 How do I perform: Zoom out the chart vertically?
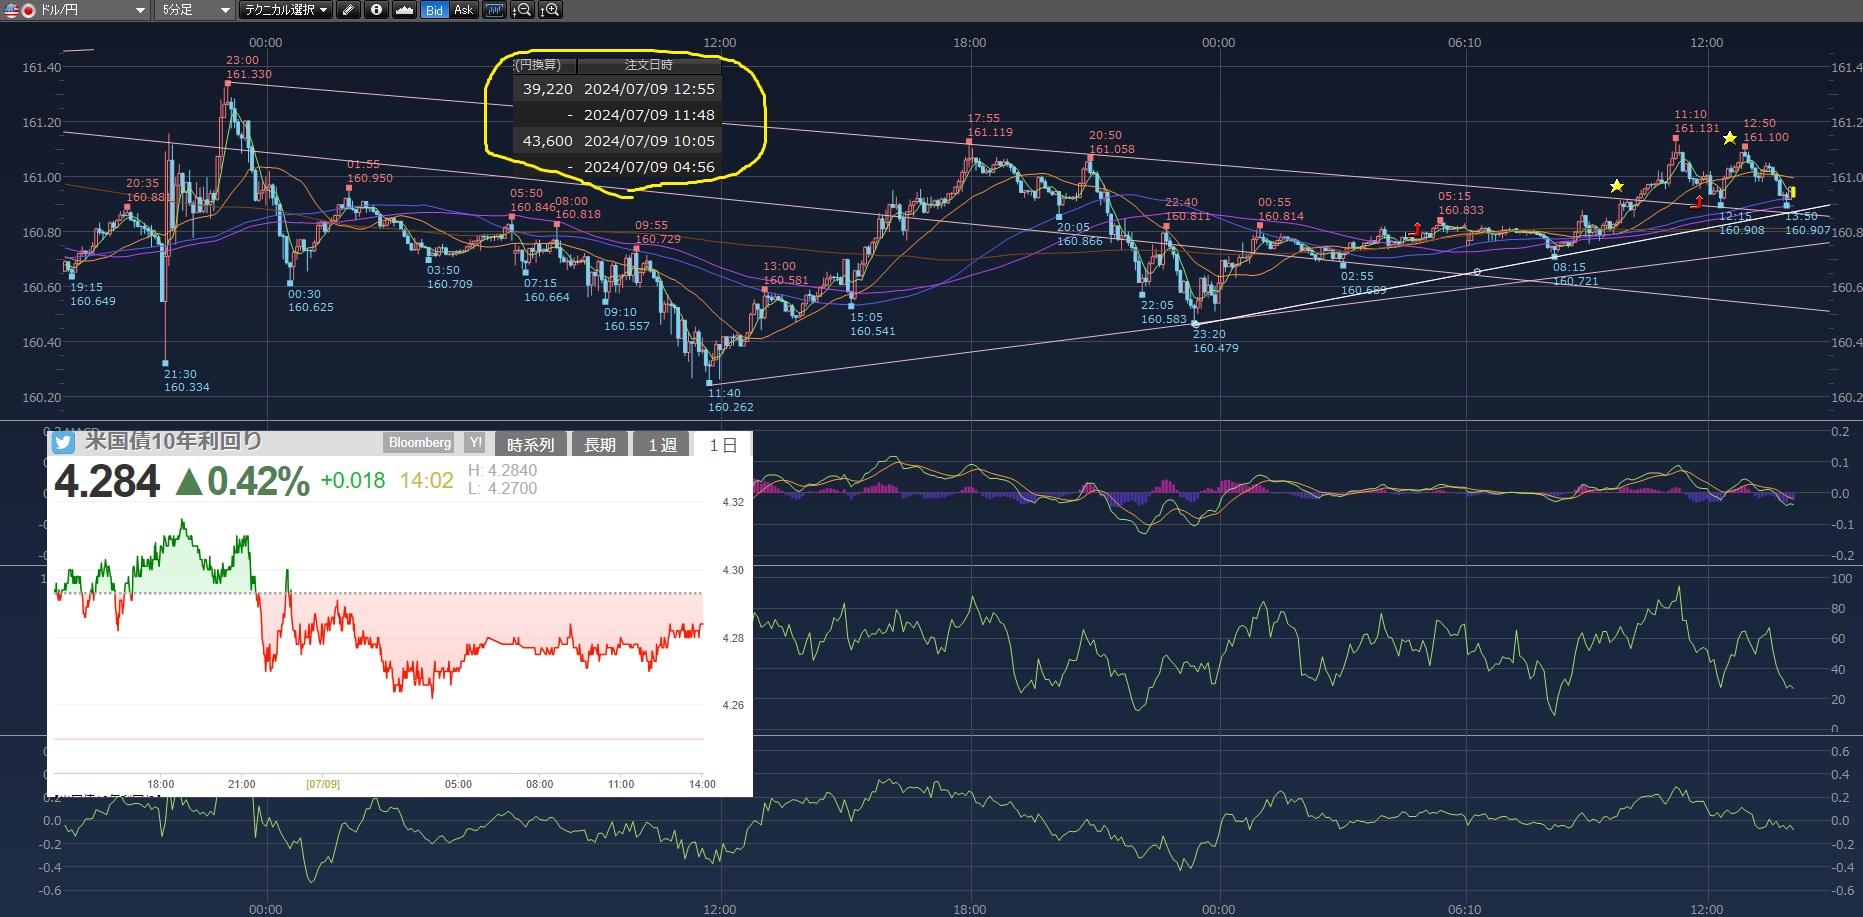click(x=522, y=10)
